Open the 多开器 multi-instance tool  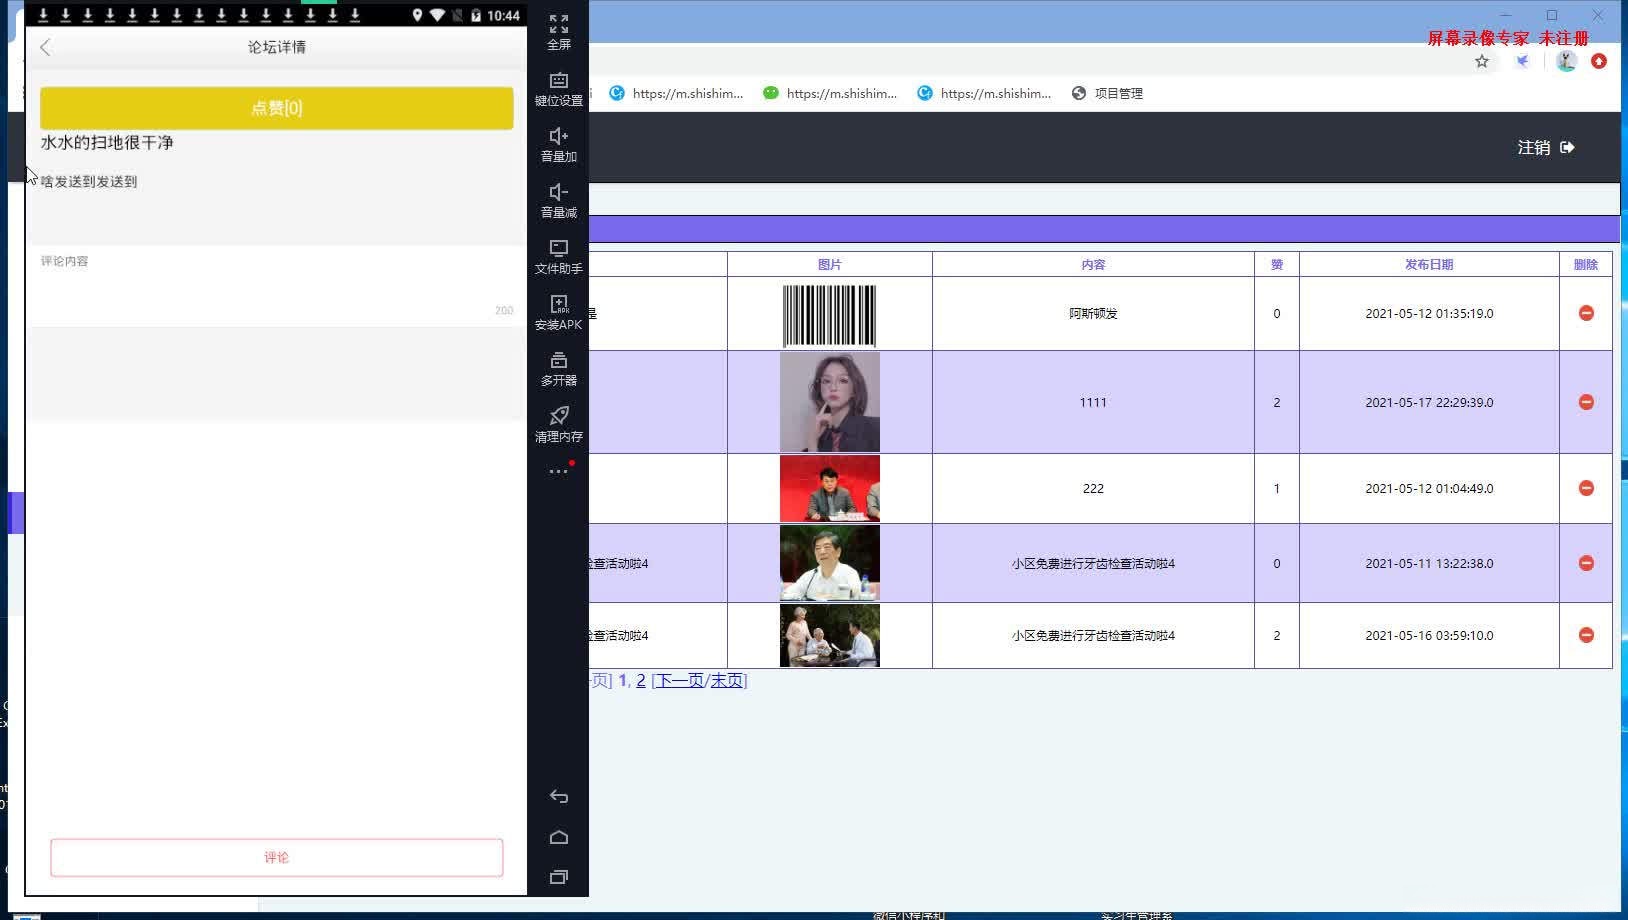point(559,368)
